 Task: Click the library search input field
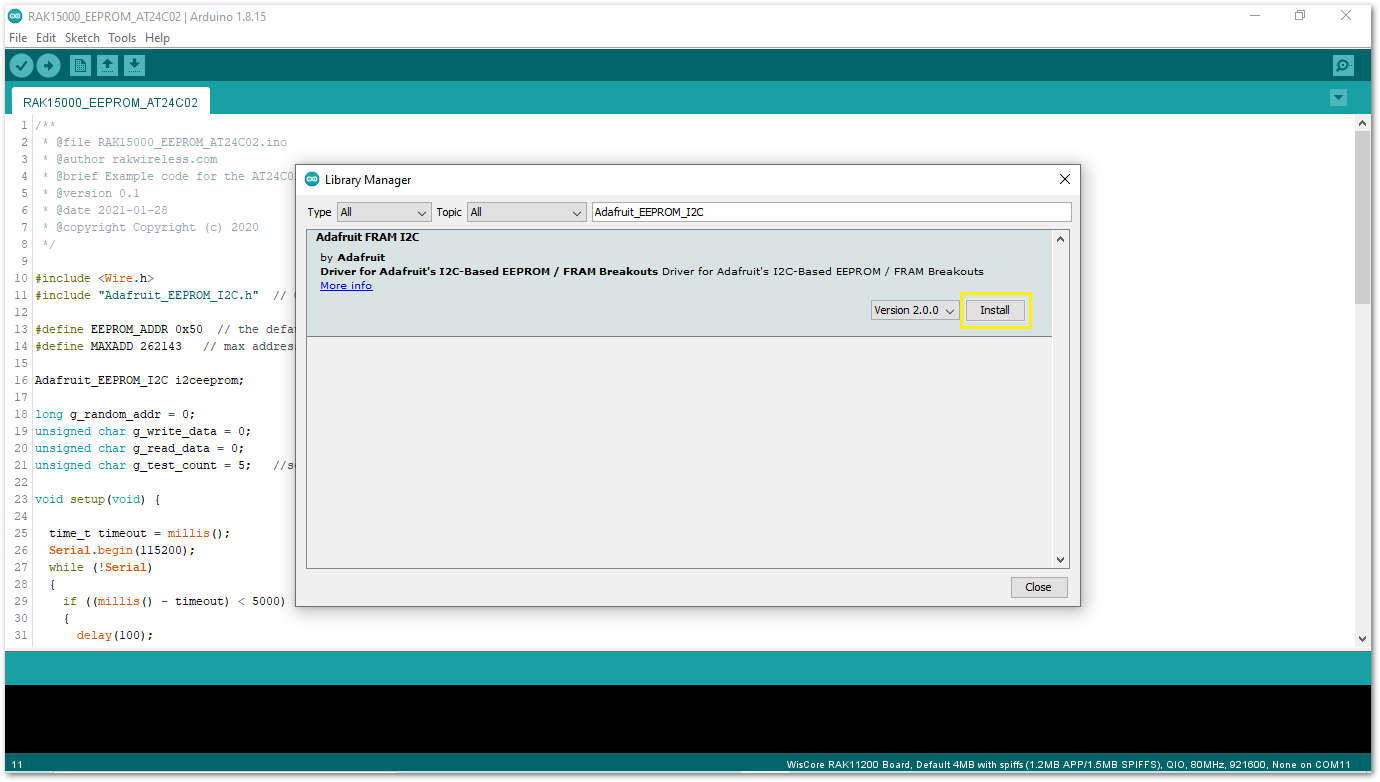pos(831,212)
